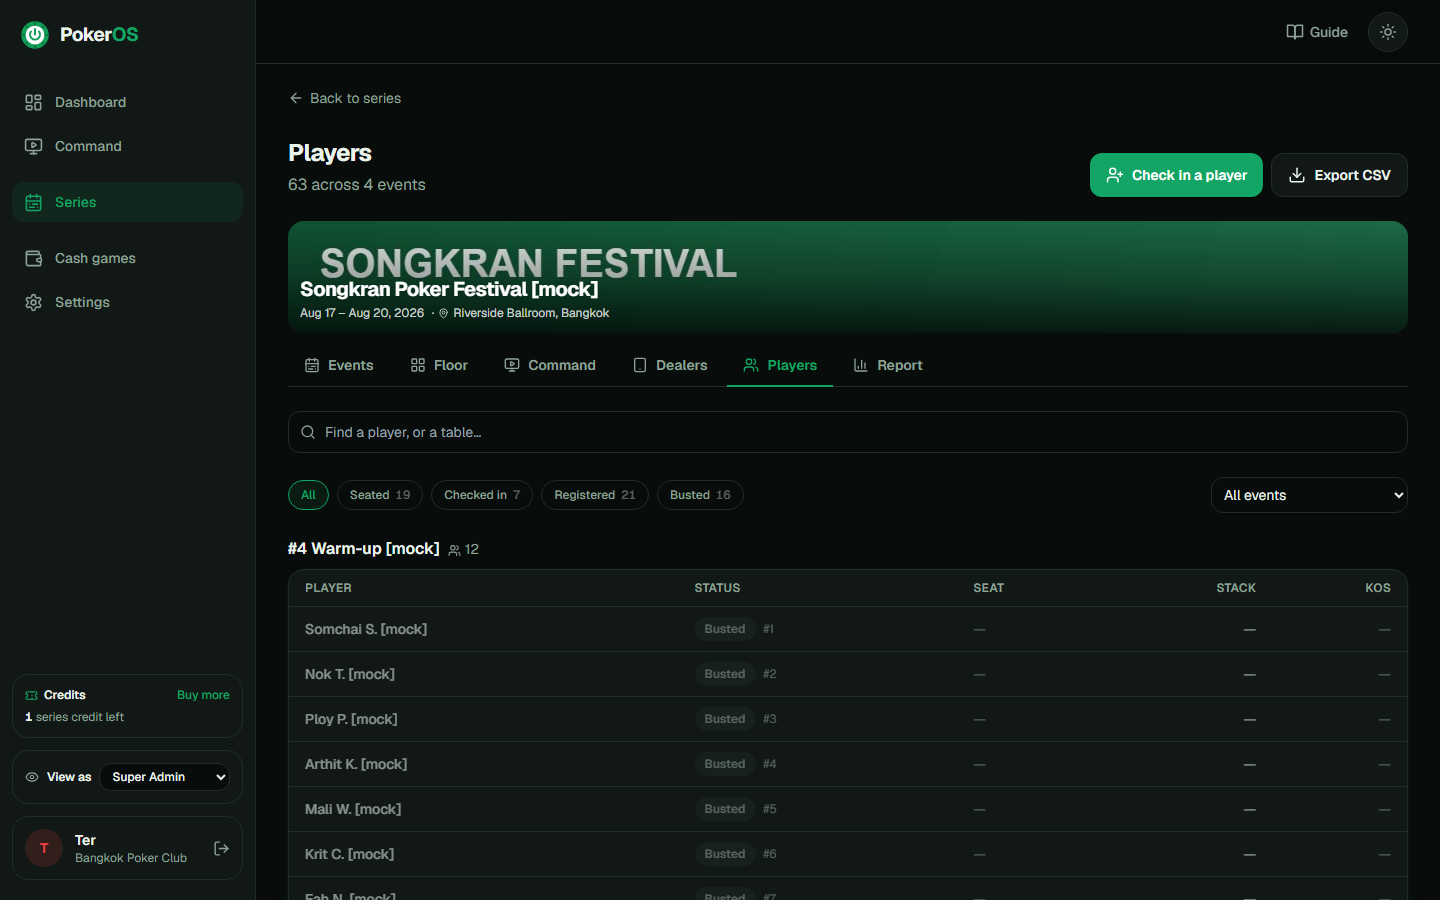Click the #4 Warm-up [mock] event heading
The width and height of the screenshot is (1440, 900).
coord(364,549)
